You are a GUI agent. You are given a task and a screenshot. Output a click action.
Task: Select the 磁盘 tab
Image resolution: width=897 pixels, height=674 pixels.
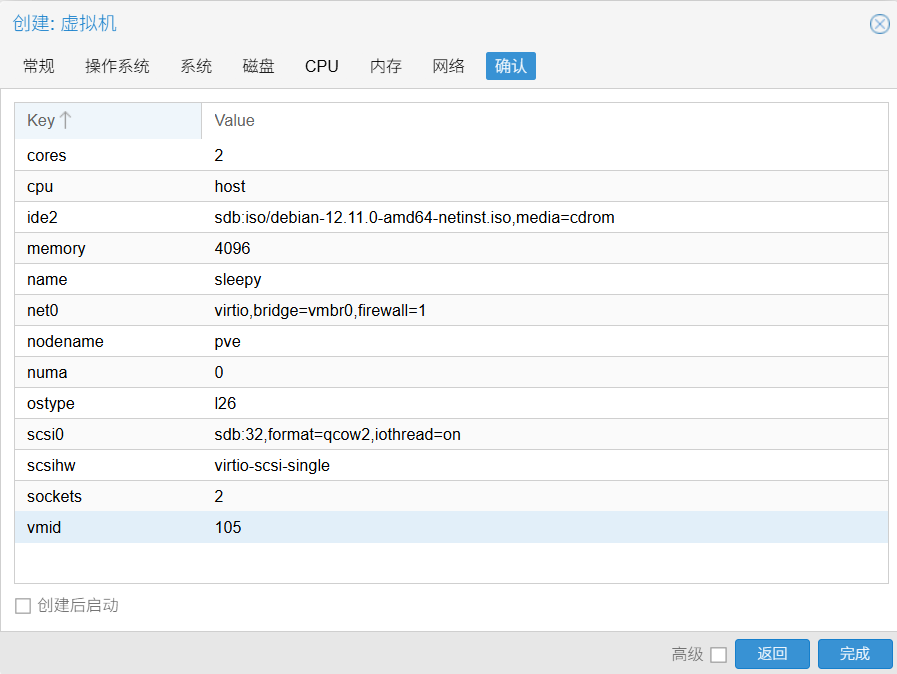pyautogui.click(x=259, y=66)
